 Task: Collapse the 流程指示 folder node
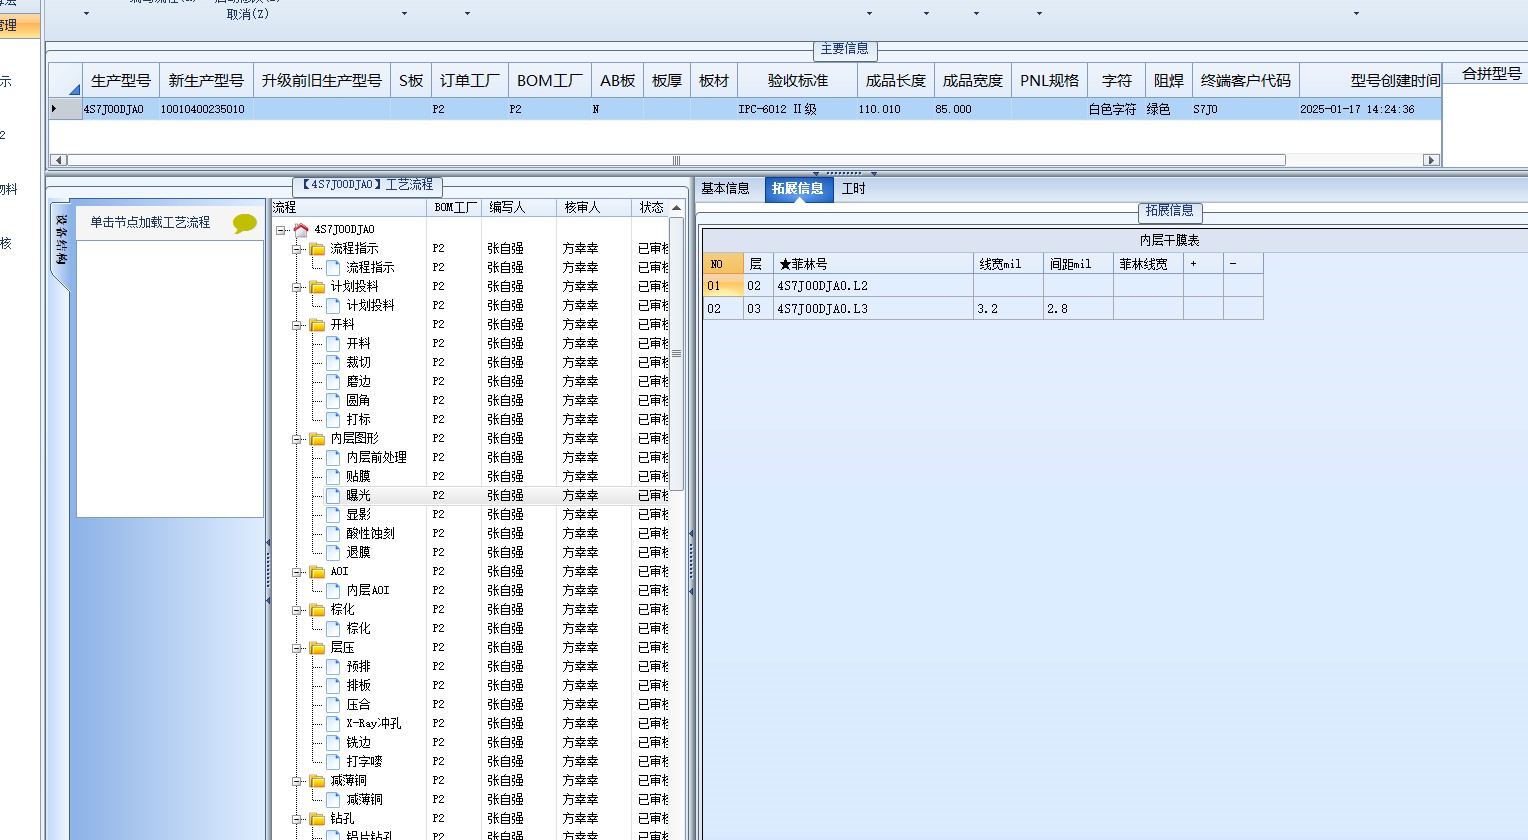pyautogui.click(x=297, y=249)
